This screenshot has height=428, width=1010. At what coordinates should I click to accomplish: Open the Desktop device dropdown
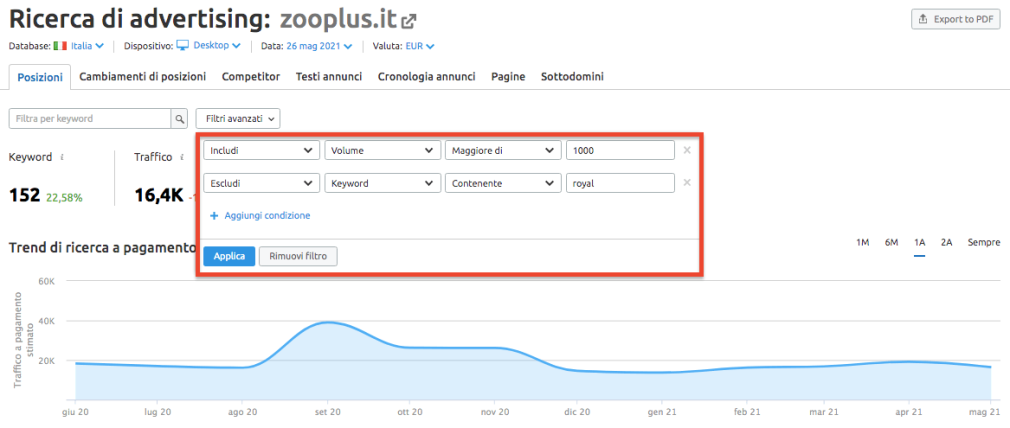(x=209, y=46)
